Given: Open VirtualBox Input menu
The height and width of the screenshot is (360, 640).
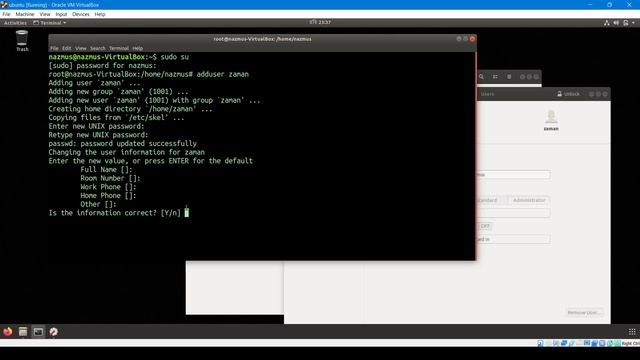Looking at the screenshot, I should pos(61,14).
